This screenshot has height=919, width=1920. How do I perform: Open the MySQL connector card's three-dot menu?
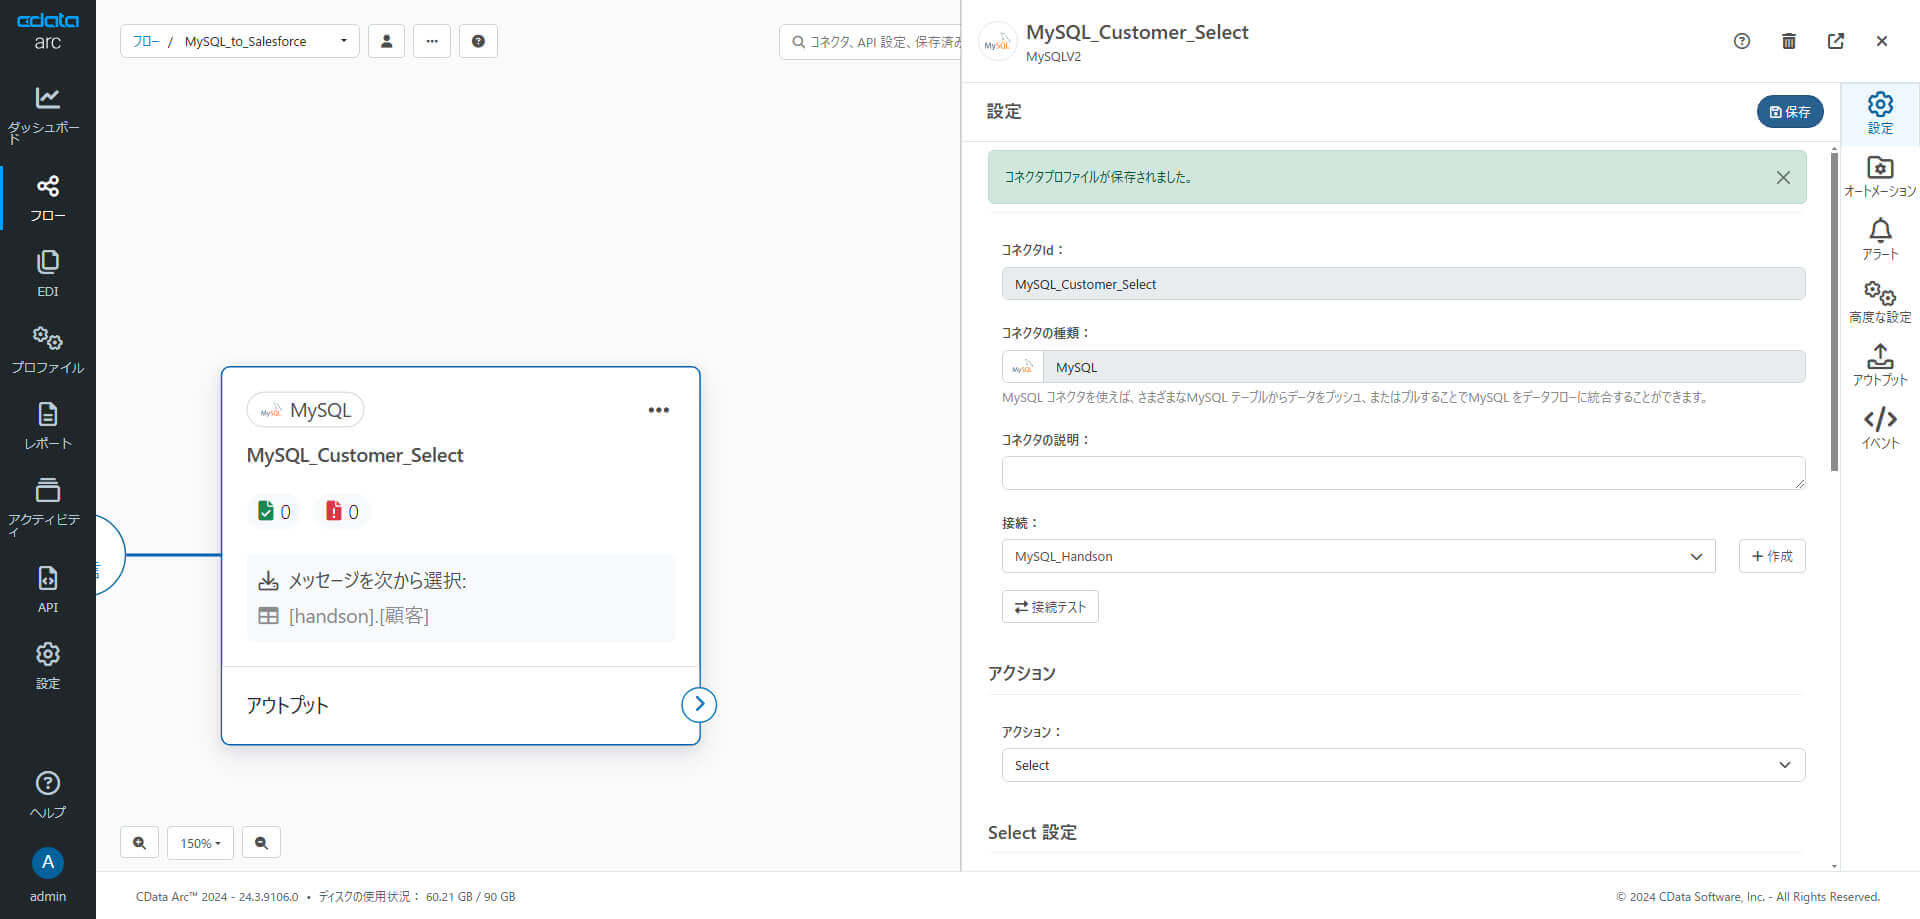(658, 410)
